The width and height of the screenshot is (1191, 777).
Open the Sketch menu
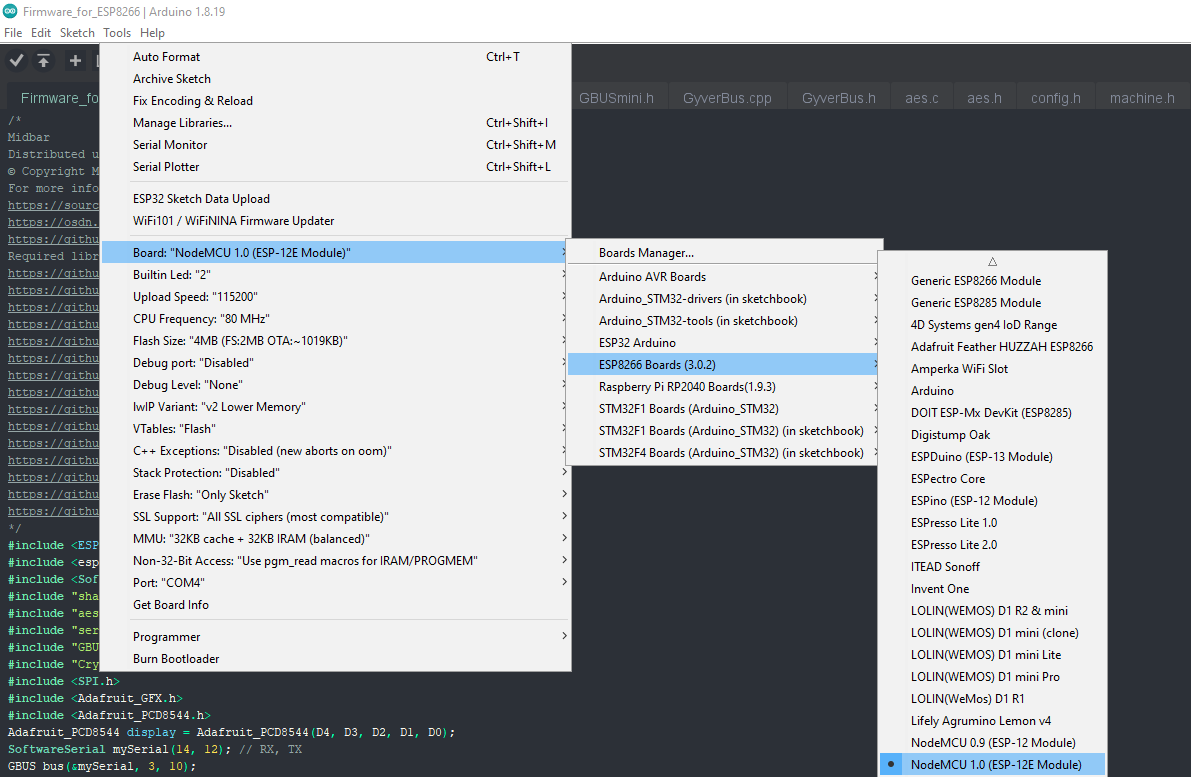coord(77,33)
